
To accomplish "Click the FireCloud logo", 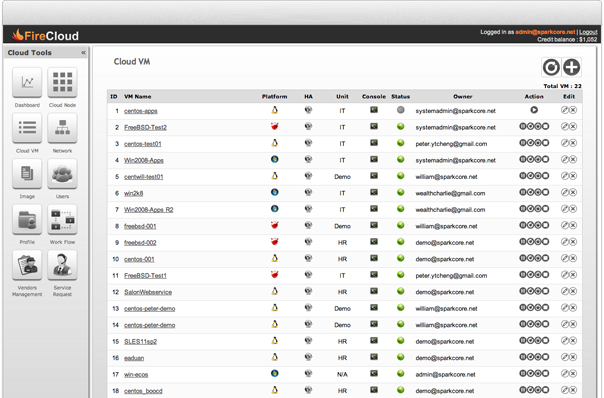I will pos(45,35).
